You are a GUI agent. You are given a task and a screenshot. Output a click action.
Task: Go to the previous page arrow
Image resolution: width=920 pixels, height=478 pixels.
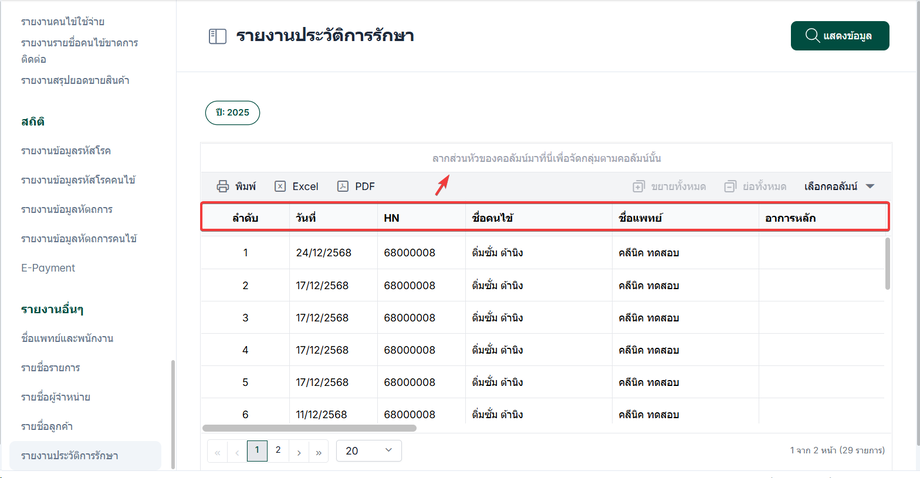point(237,452)
